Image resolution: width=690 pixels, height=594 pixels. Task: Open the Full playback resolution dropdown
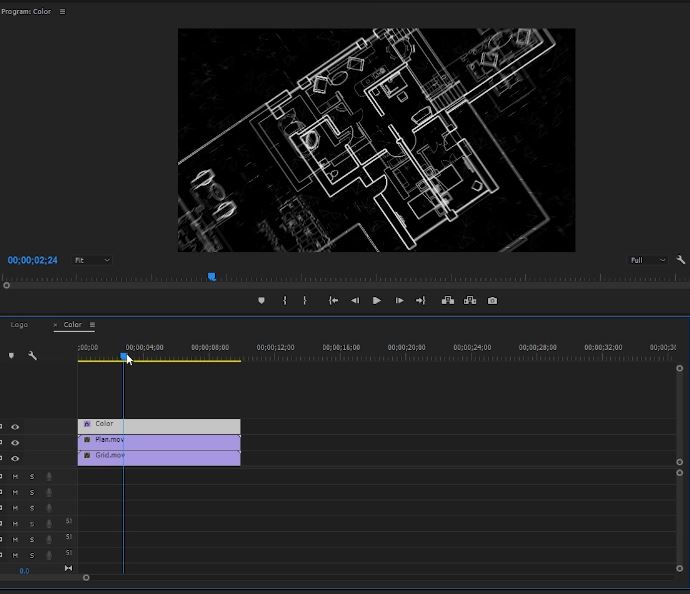[x=648, y=260]
